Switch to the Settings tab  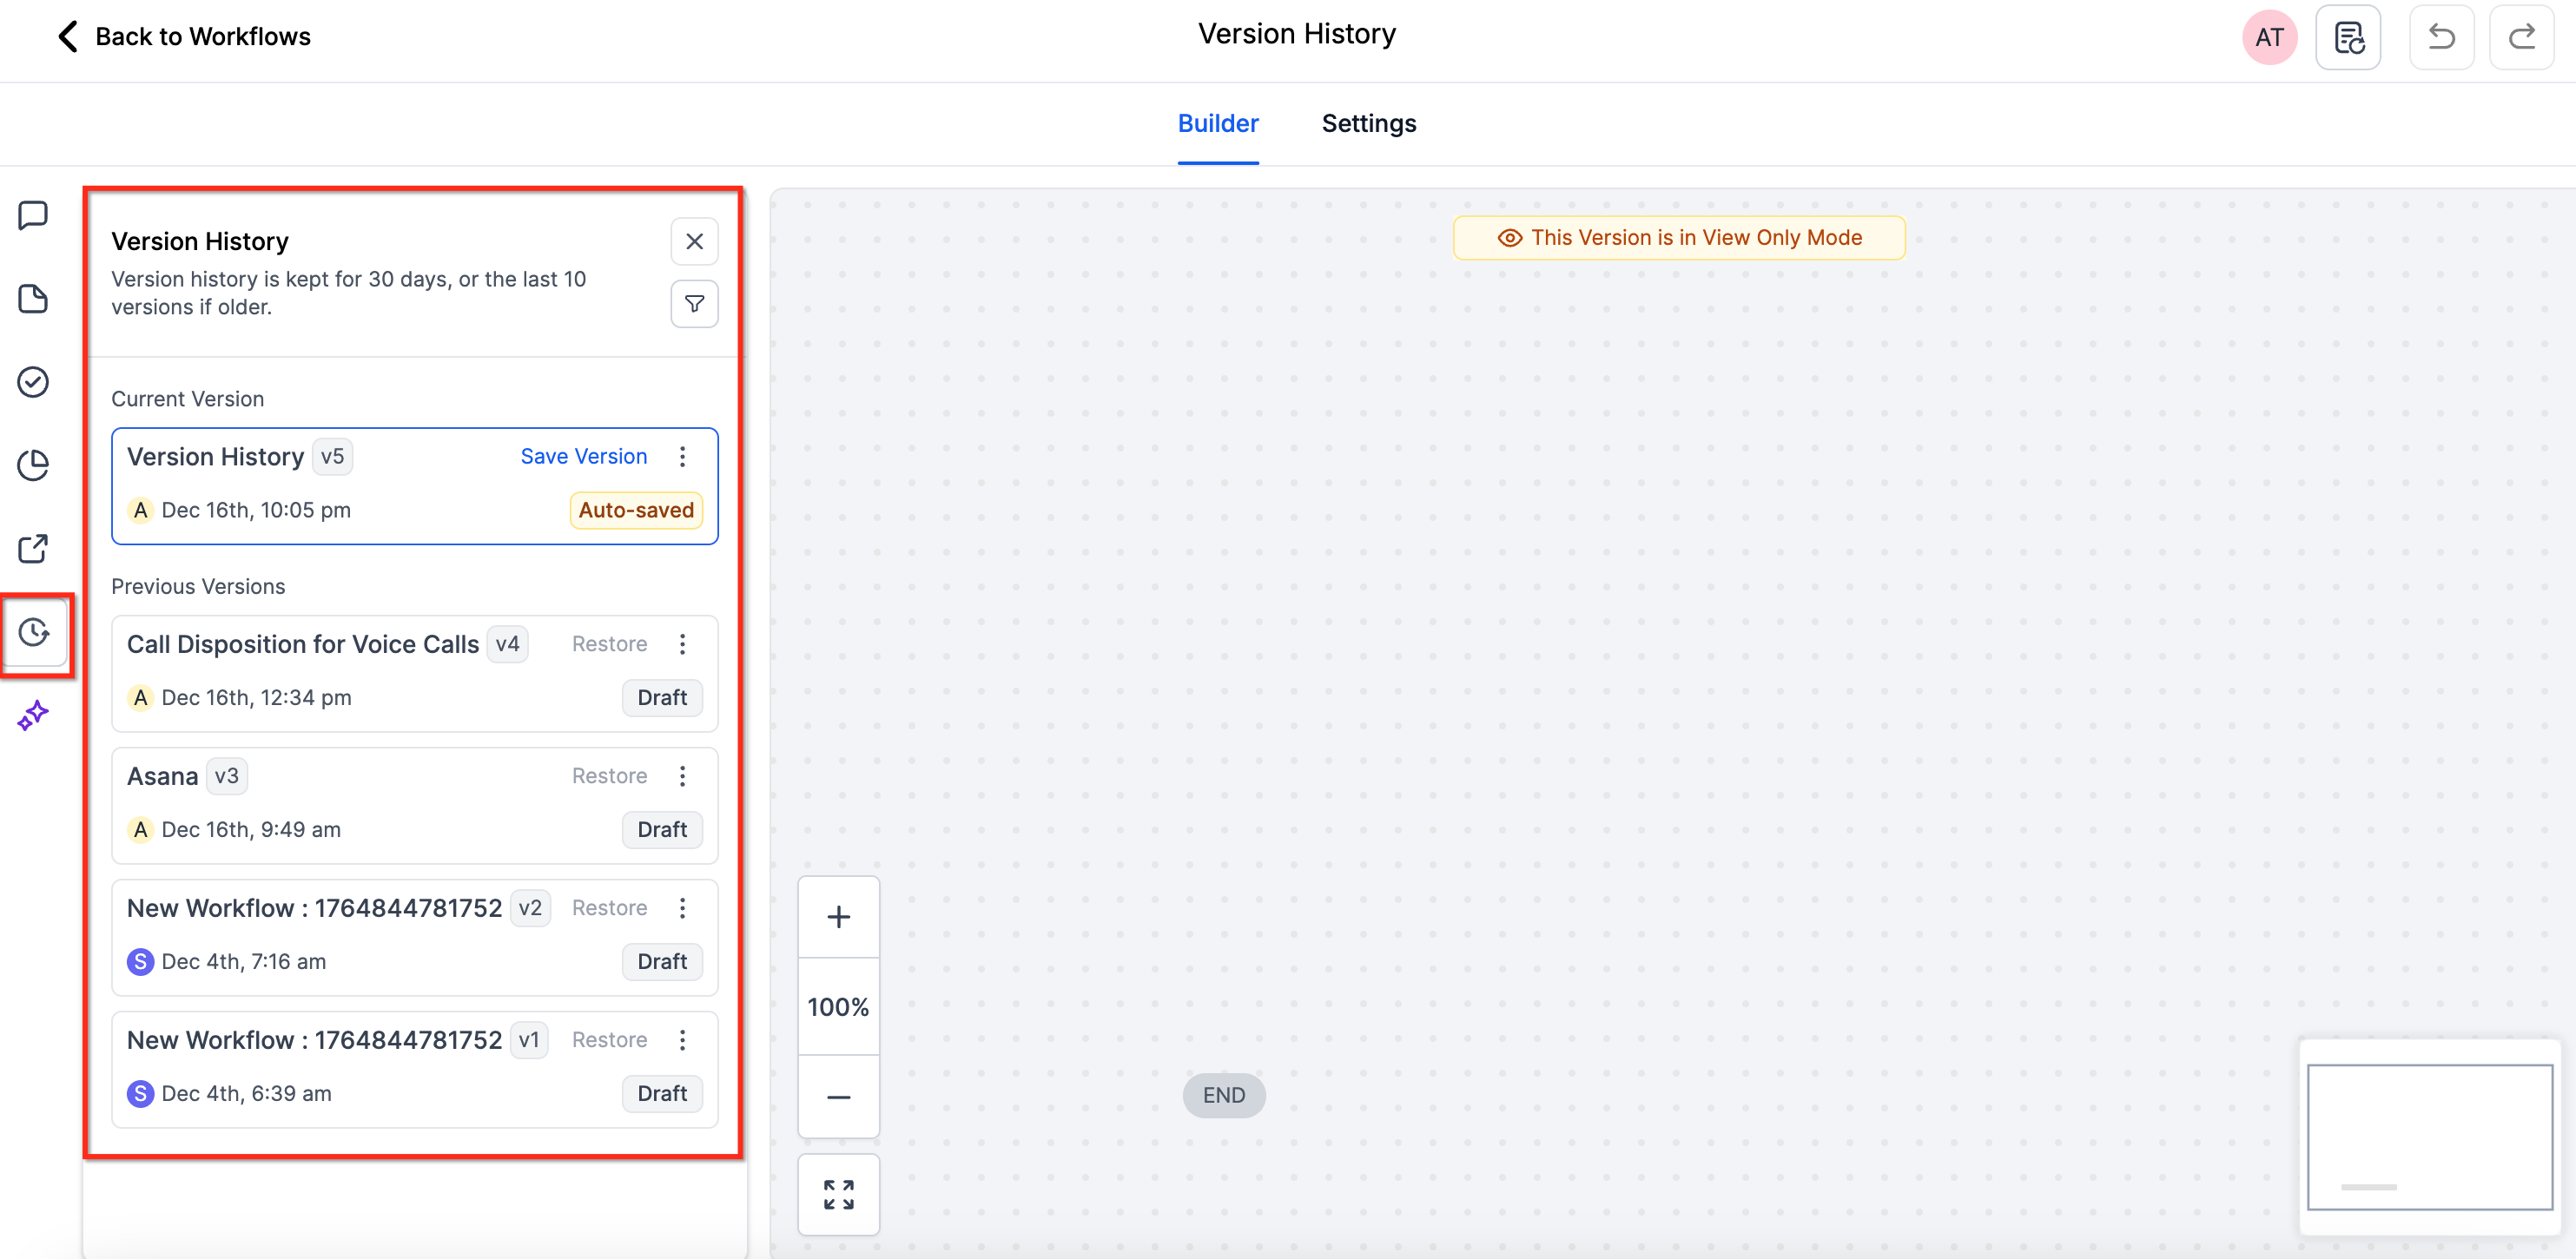click(x=1368, y=123)
